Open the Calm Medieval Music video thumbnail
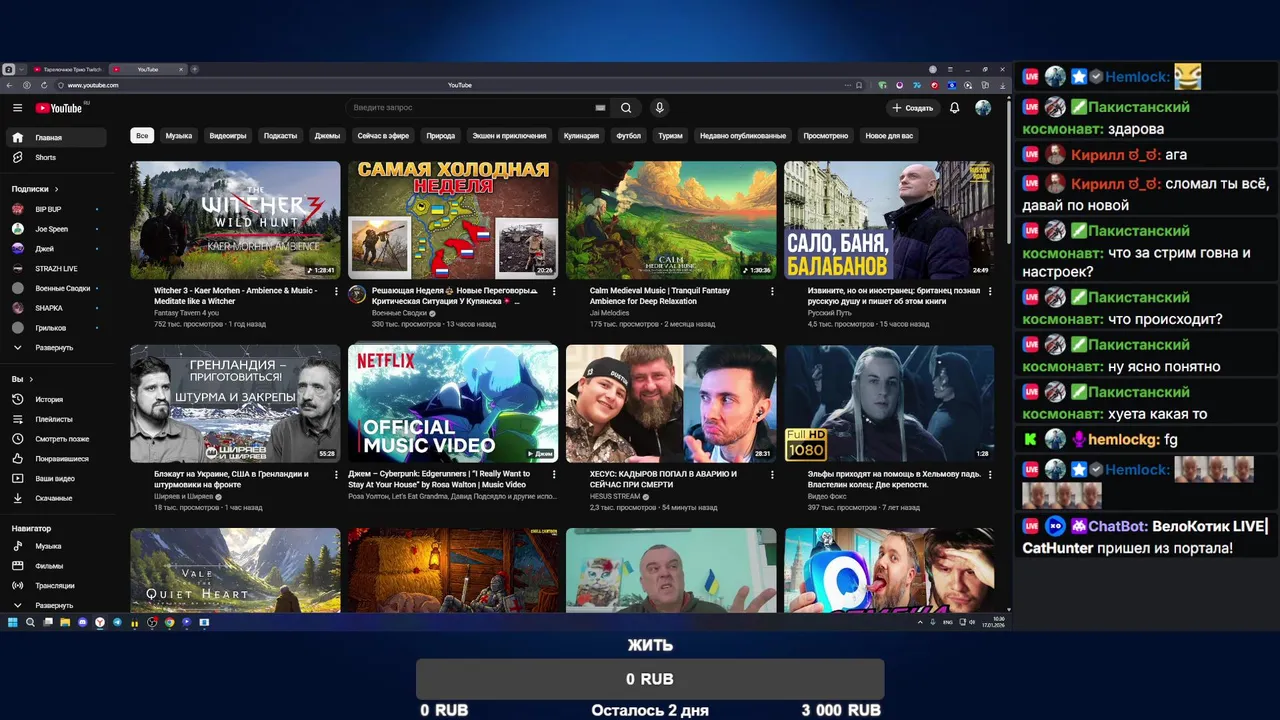1280x720 pixels. [x=671, y=220]
